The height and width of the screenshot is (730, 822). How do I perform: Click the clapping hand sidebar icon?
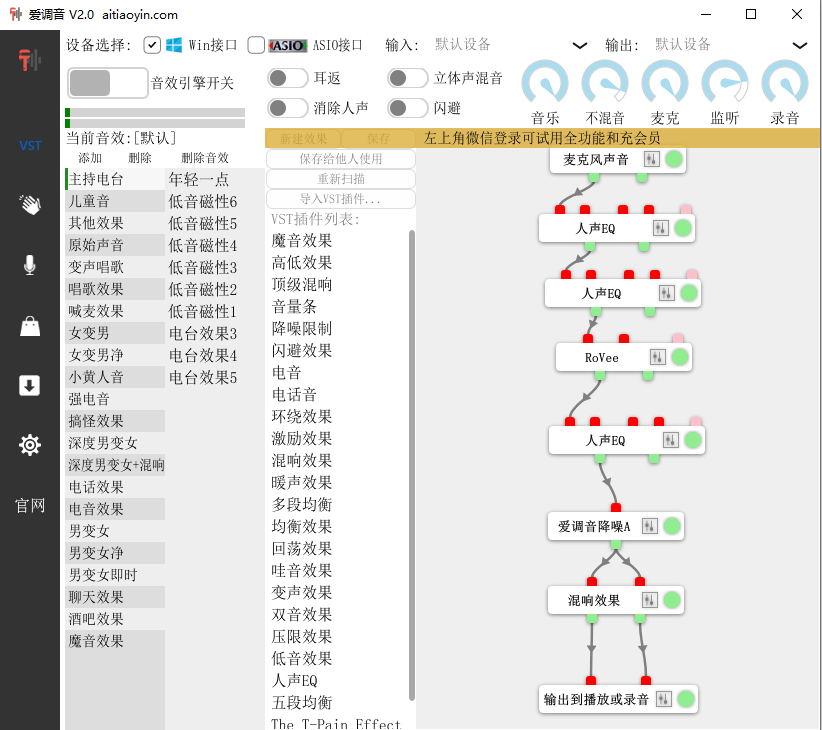click(x=30, y=204)
